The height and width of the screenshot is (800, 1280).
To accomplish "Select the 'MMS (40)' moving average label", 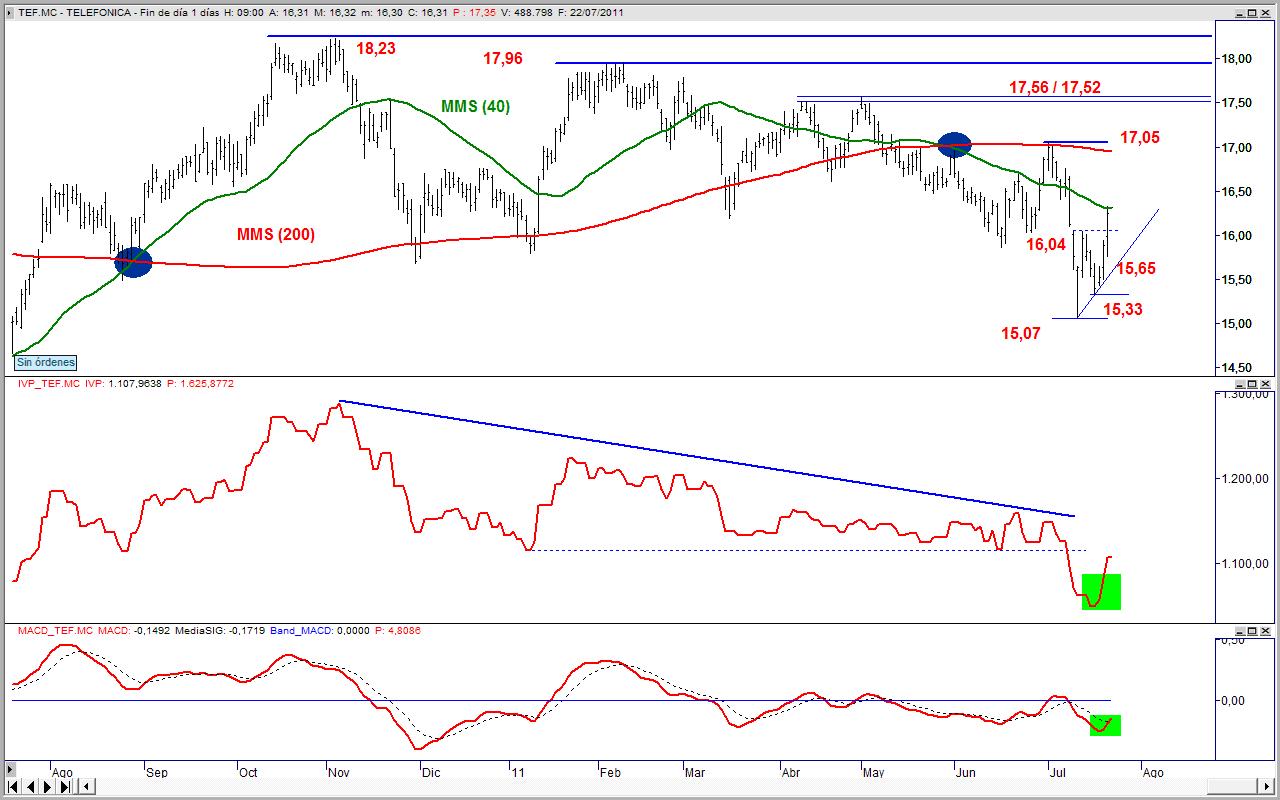I will [475, 106].
